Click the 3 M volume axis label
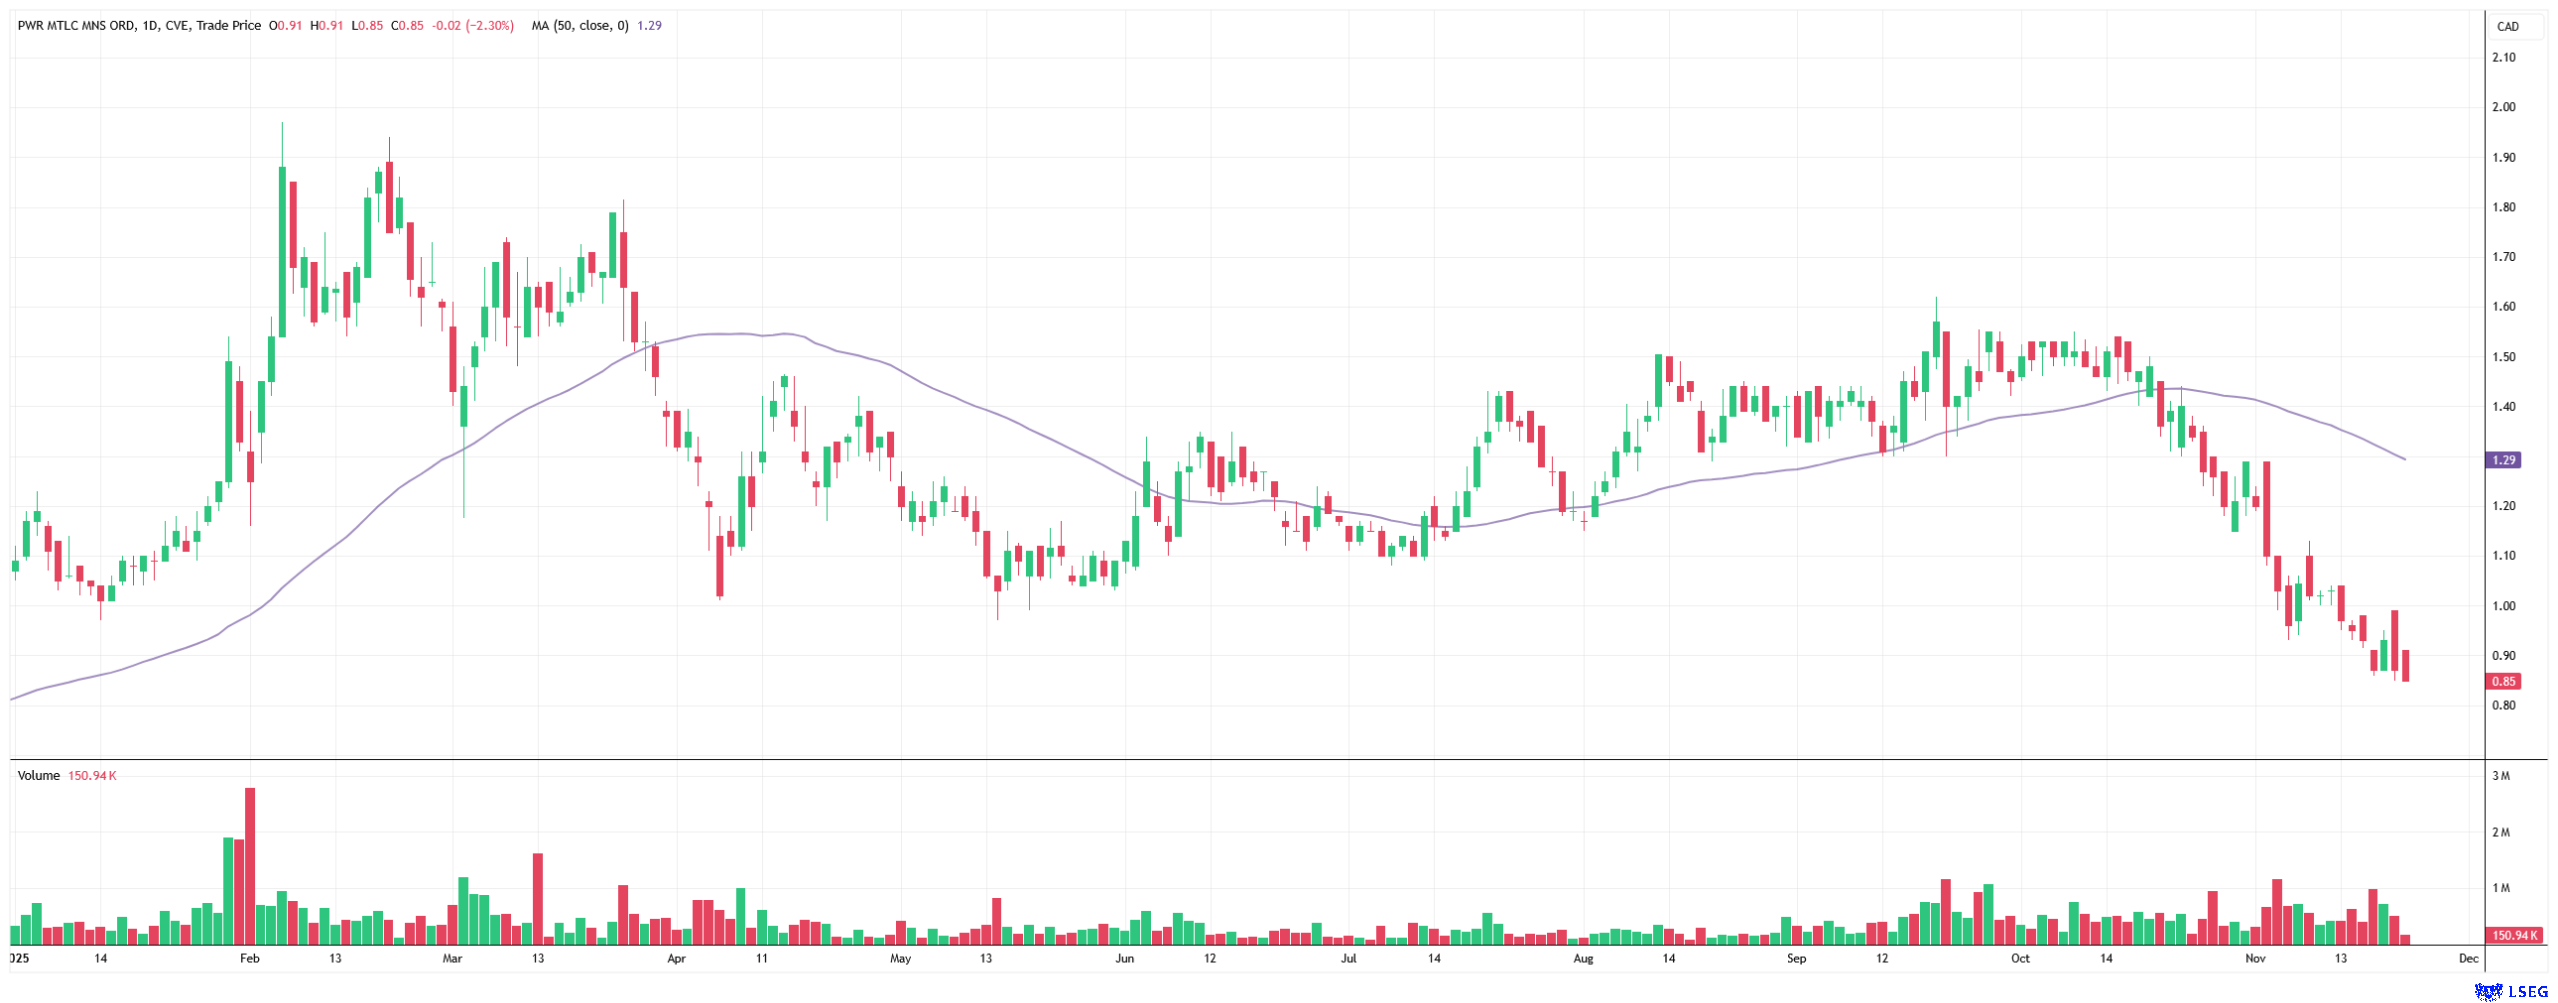Screen dimensions: 2558x1003 click(x=2500, y=776)
